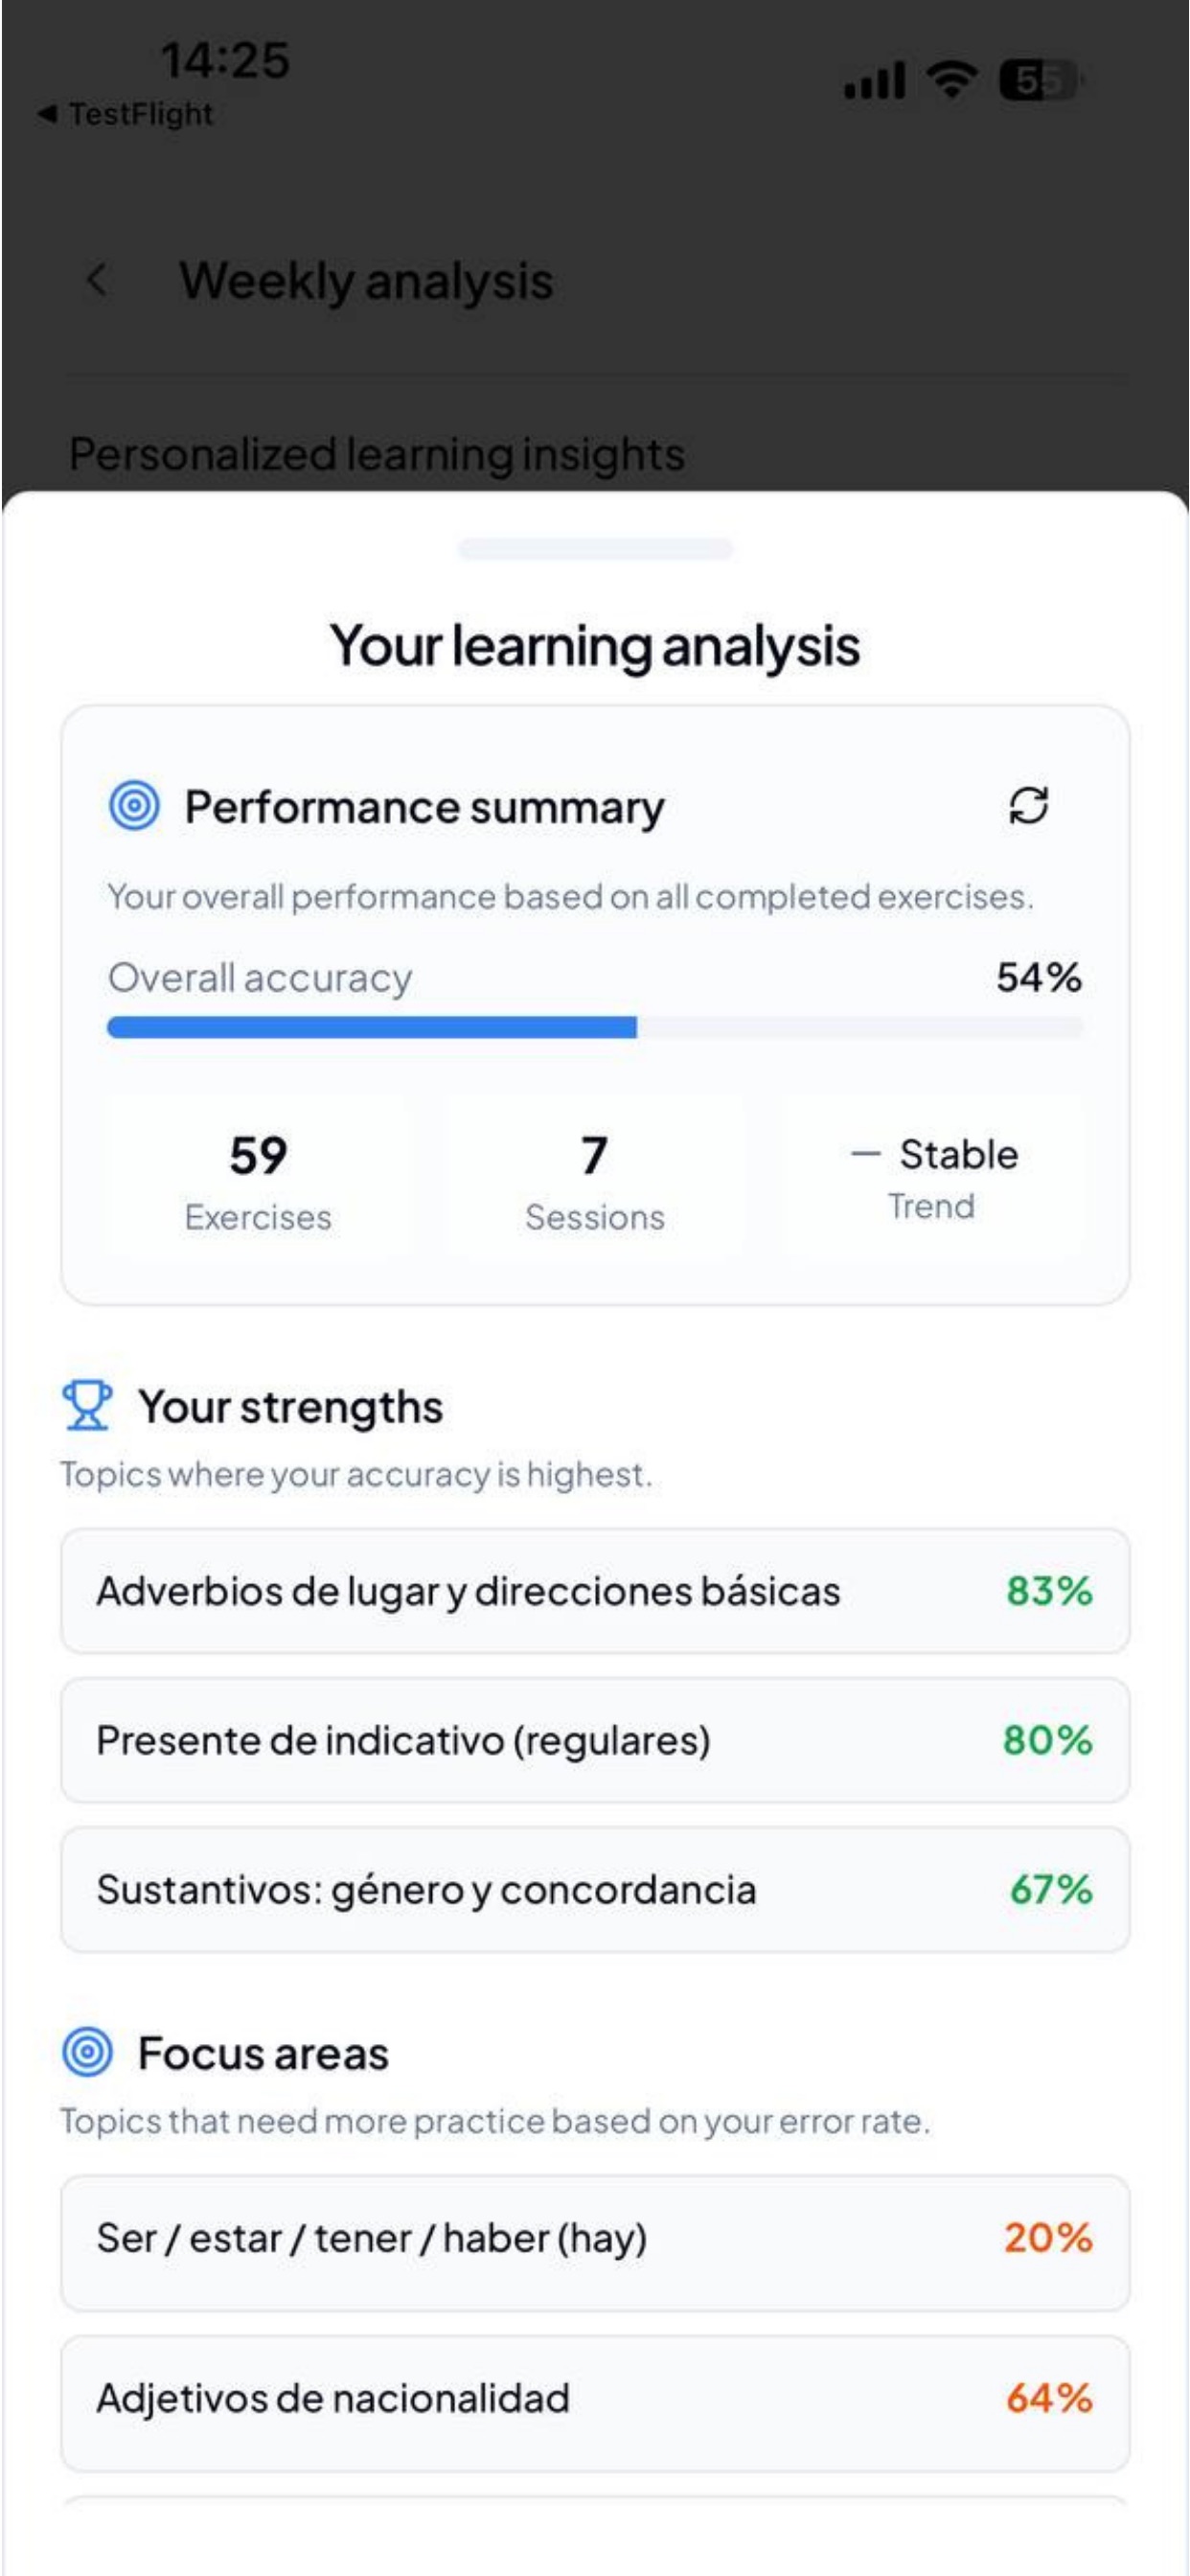Viewport: 1190px width, 2576px height.
Task: Open Presente de indicativo (regulares) topic
Action: tap(595, 1740)
